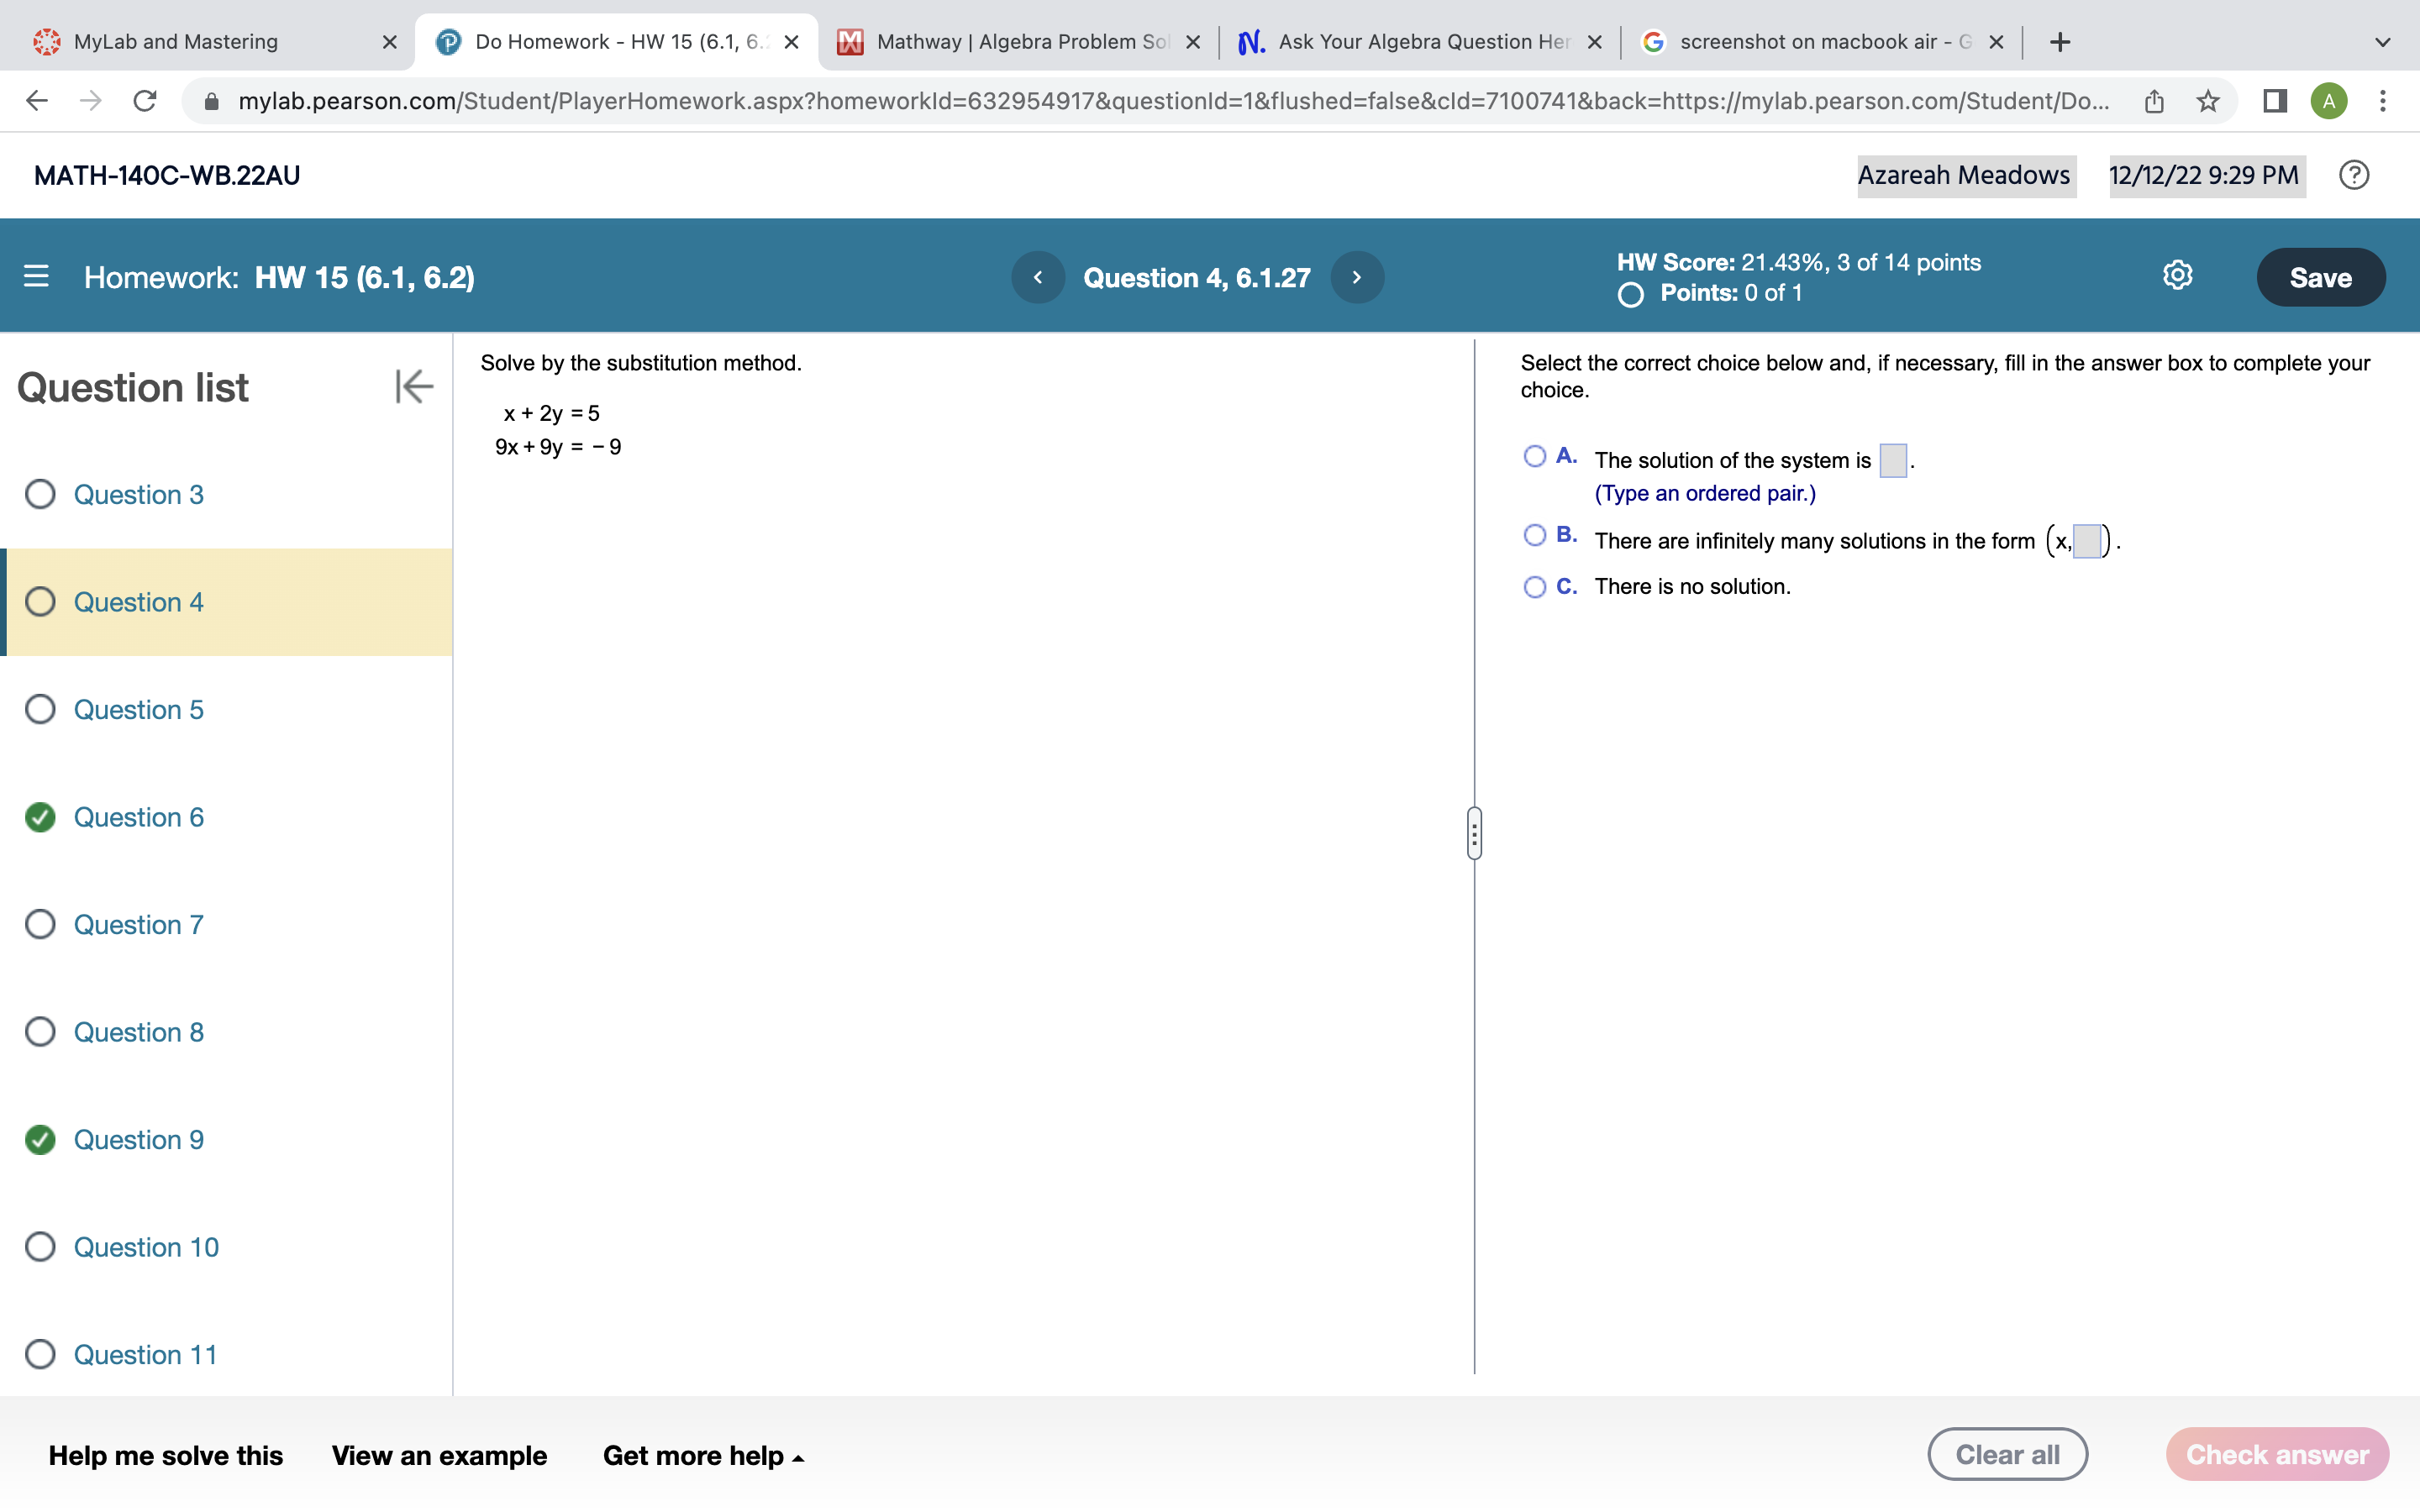The image size is (2420, 1512).
Task: Open the Chrome profile avatar
Action: click(2330, 100)
